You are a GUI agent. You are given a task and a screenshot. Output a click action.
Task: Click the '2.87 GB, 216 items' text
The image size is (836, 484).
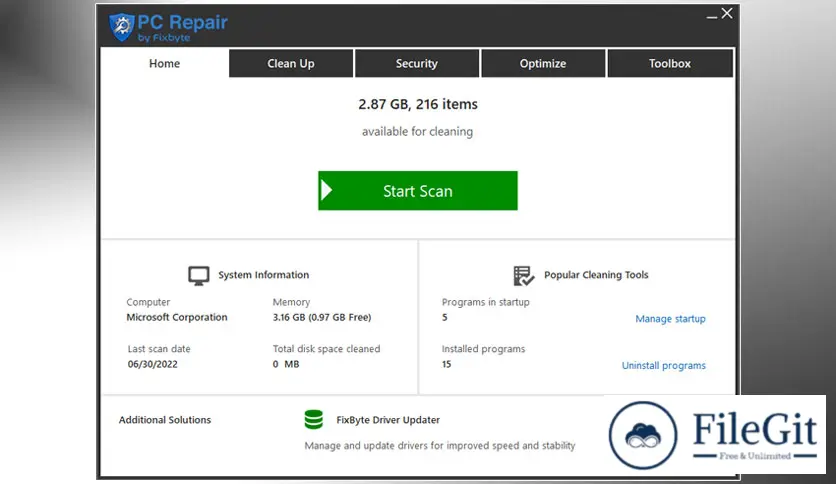(x=417, y=104)
